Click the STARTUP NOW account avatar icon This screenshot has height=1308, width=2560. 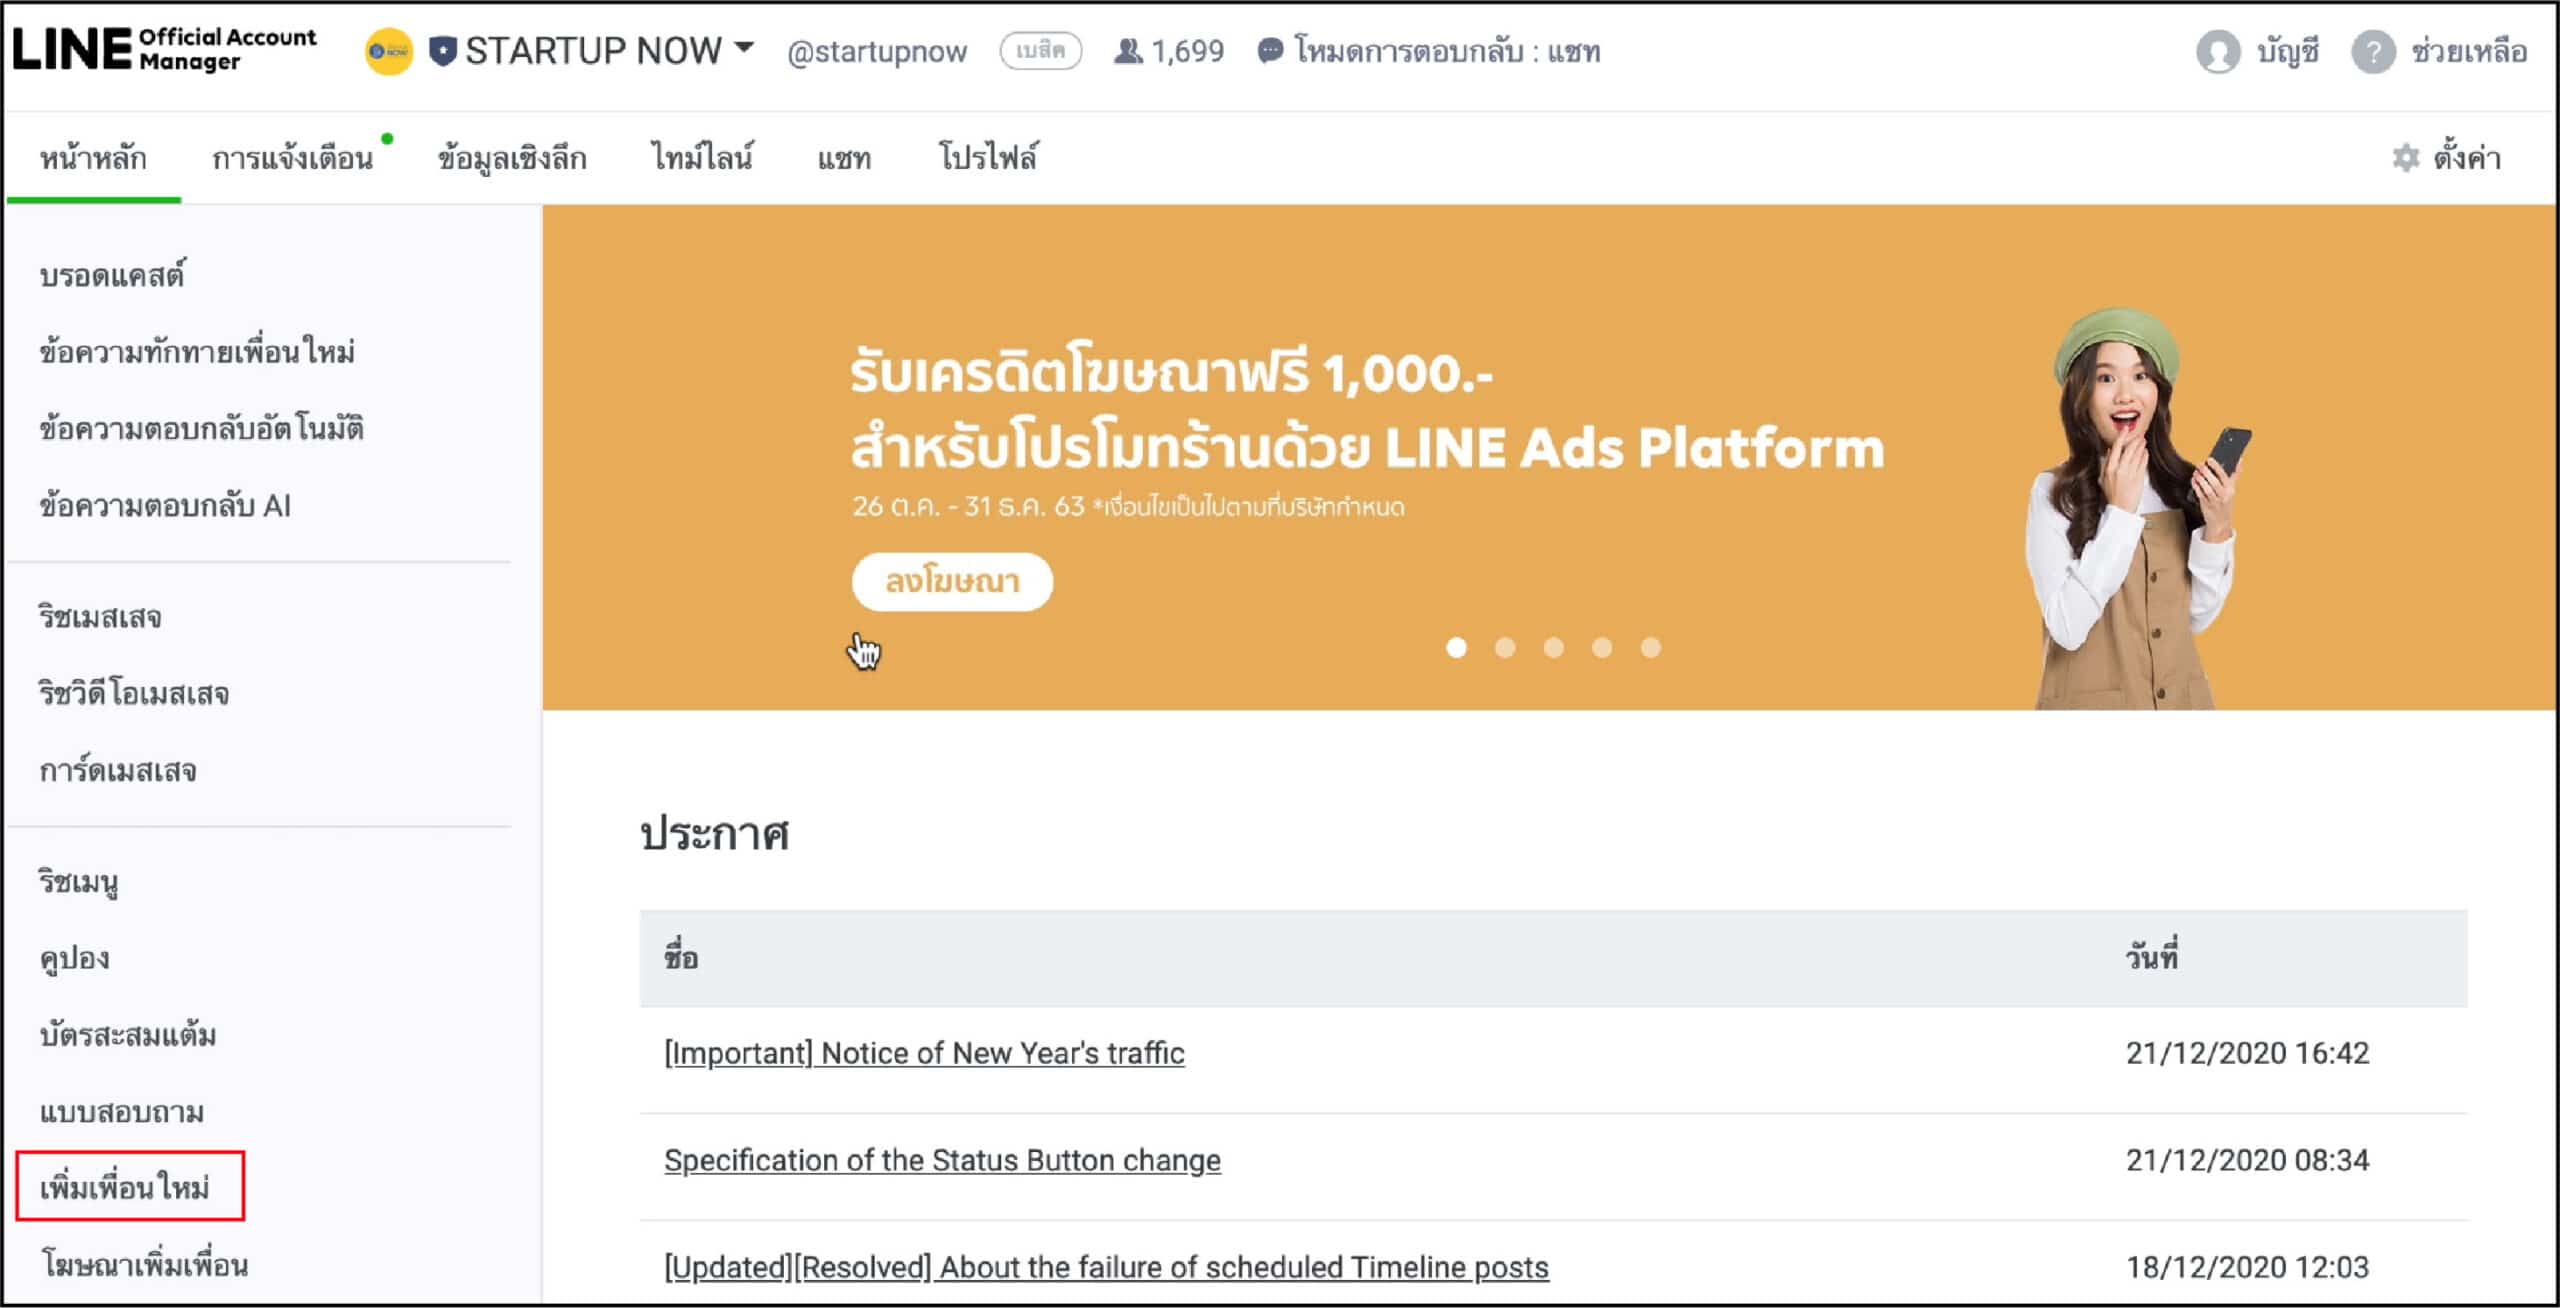click(388, 51)
